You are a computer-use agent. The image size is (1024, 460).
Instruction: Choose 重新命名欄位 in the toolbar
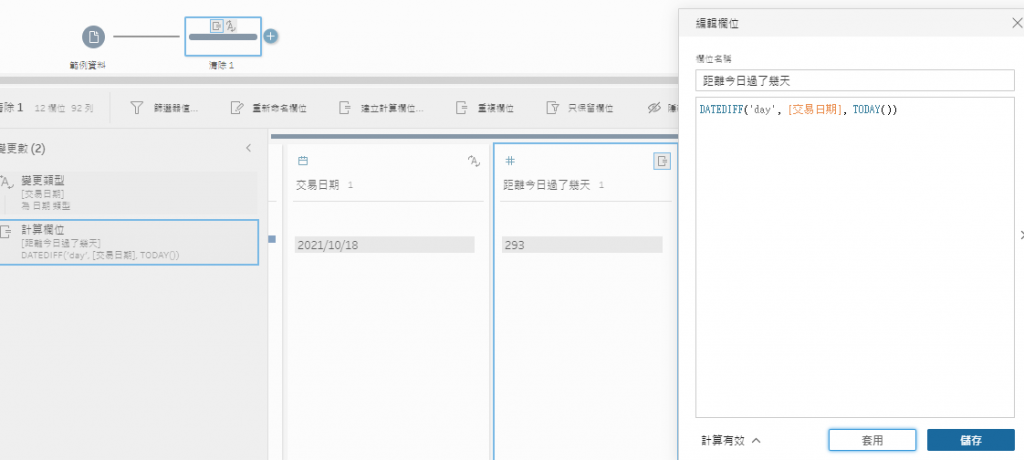pyautogui.click(x=268, y=108)
